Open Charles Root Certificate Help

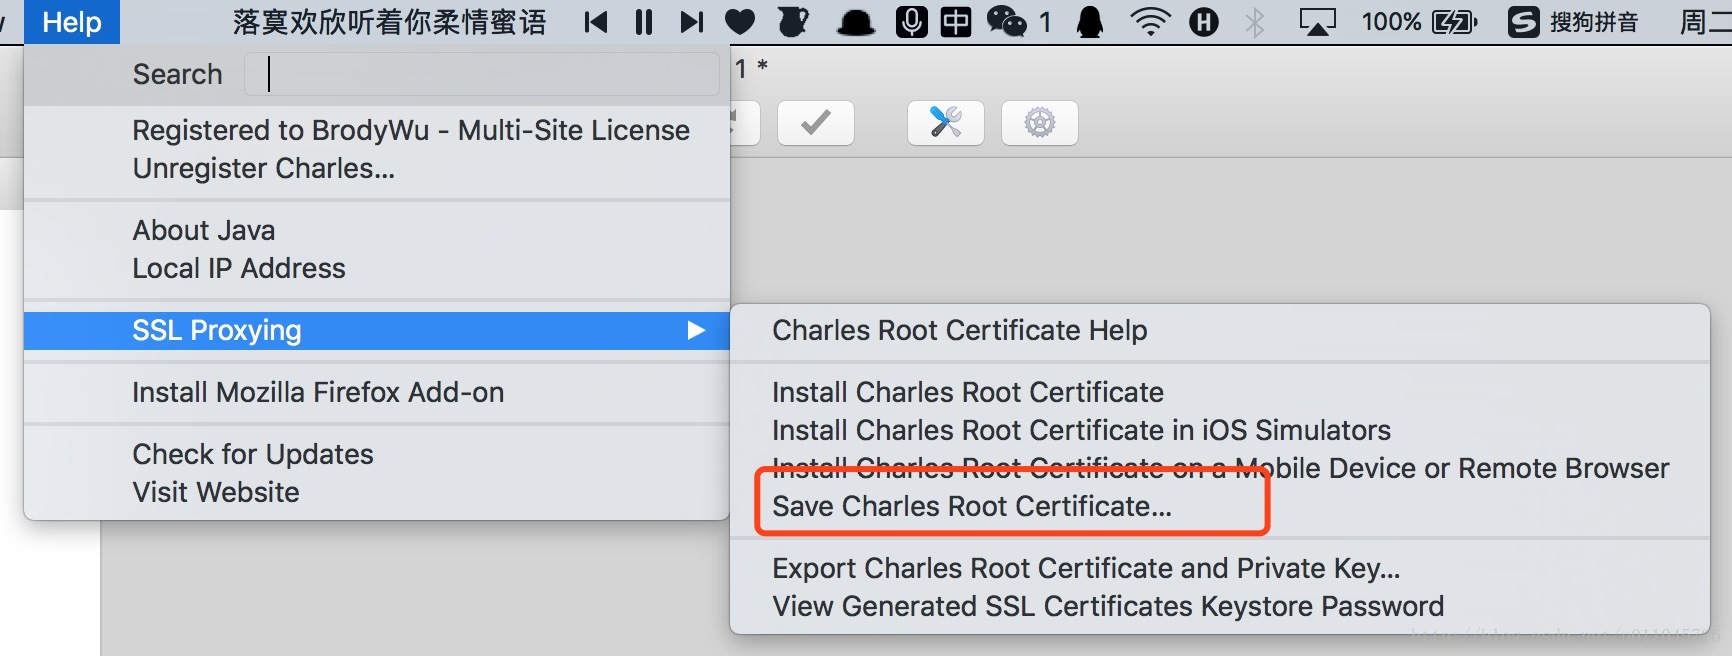(x=1220, y=330)
